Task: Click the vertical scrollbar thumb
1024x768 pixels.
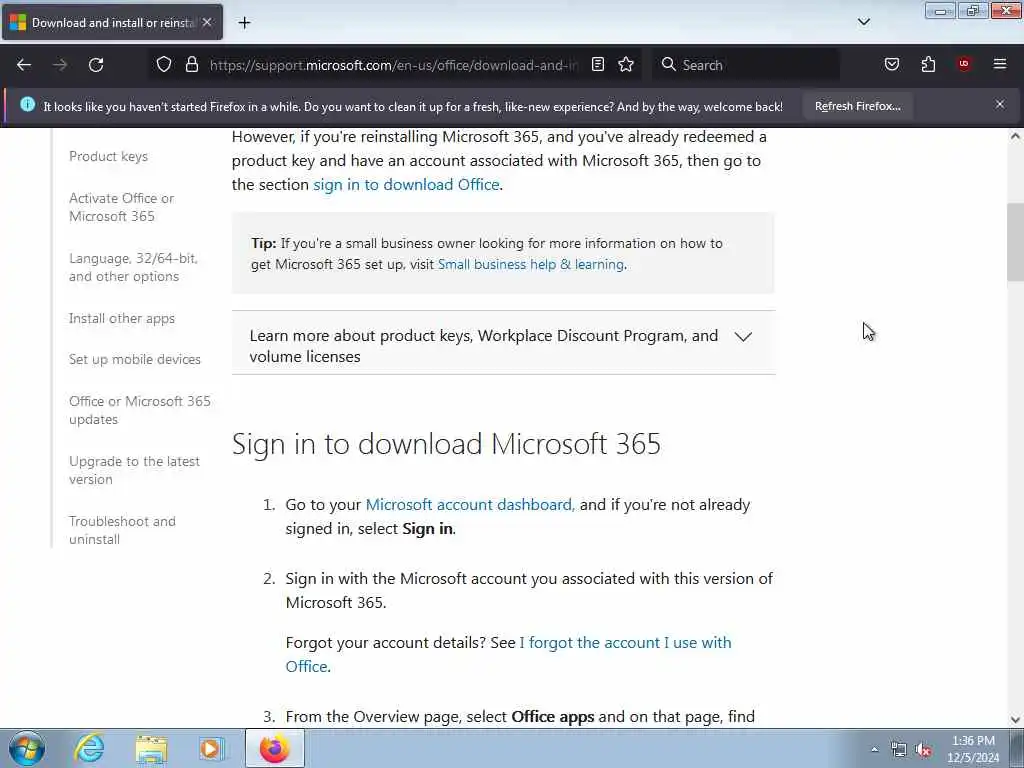Action: click(x=1015, y=242)
